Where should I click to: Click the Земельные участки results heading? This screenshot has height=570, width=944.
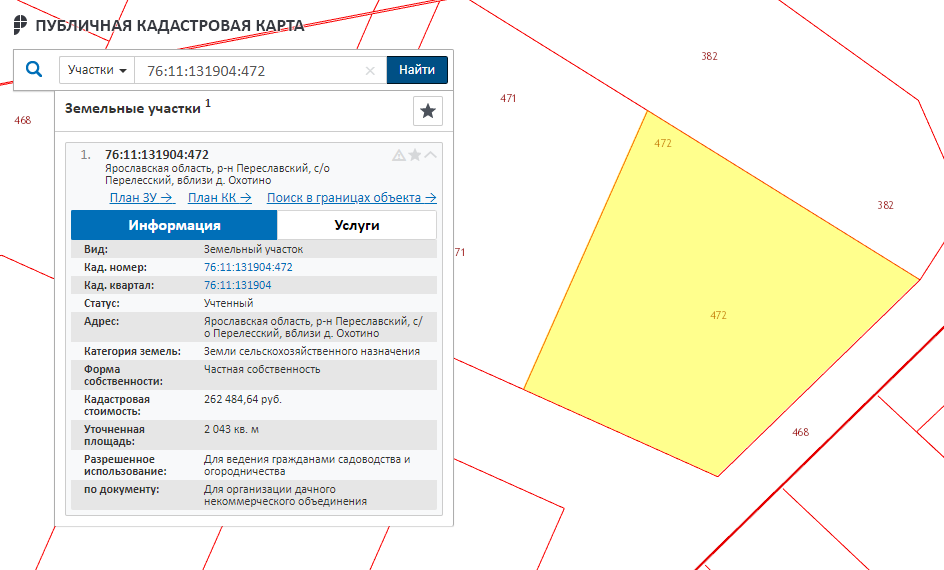point(132,109)
